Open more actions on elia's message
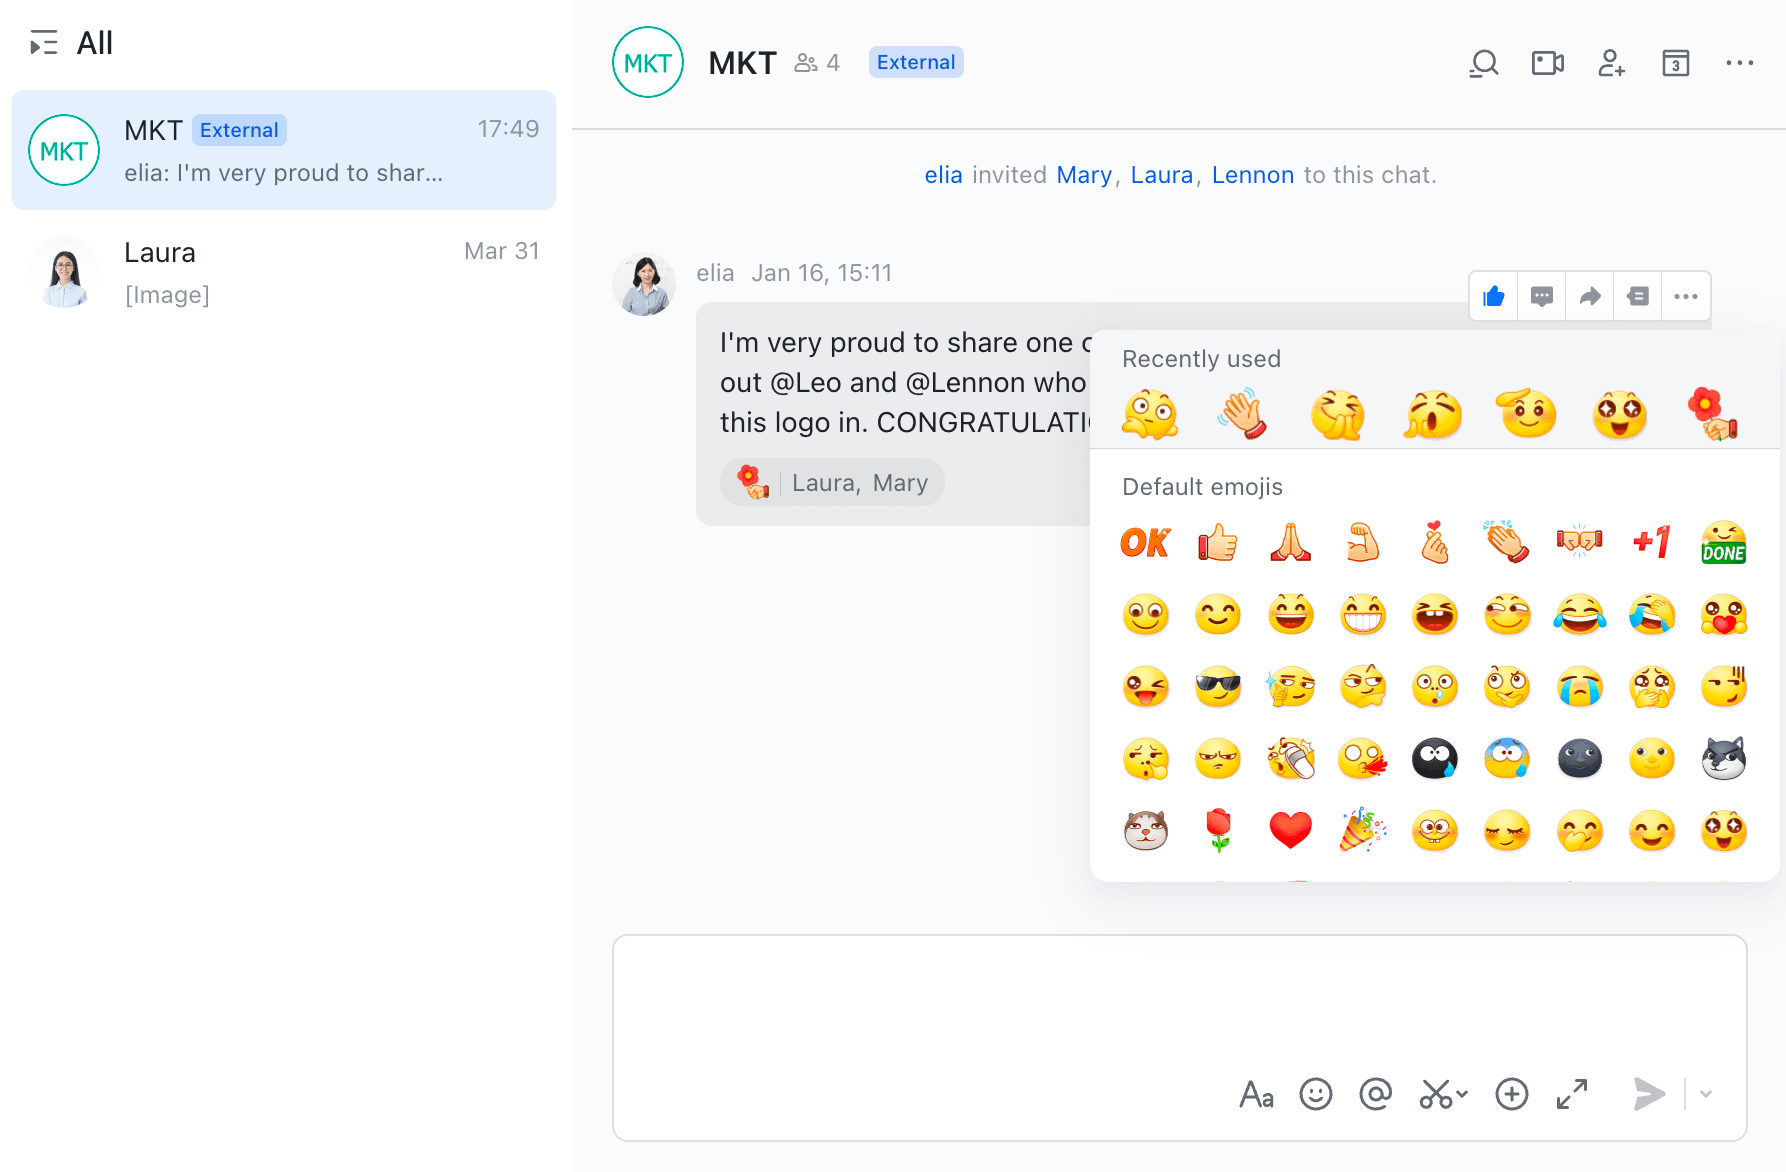Screen dimensions: 1786x1172 pyautogui.click(x=1686, y=296)
